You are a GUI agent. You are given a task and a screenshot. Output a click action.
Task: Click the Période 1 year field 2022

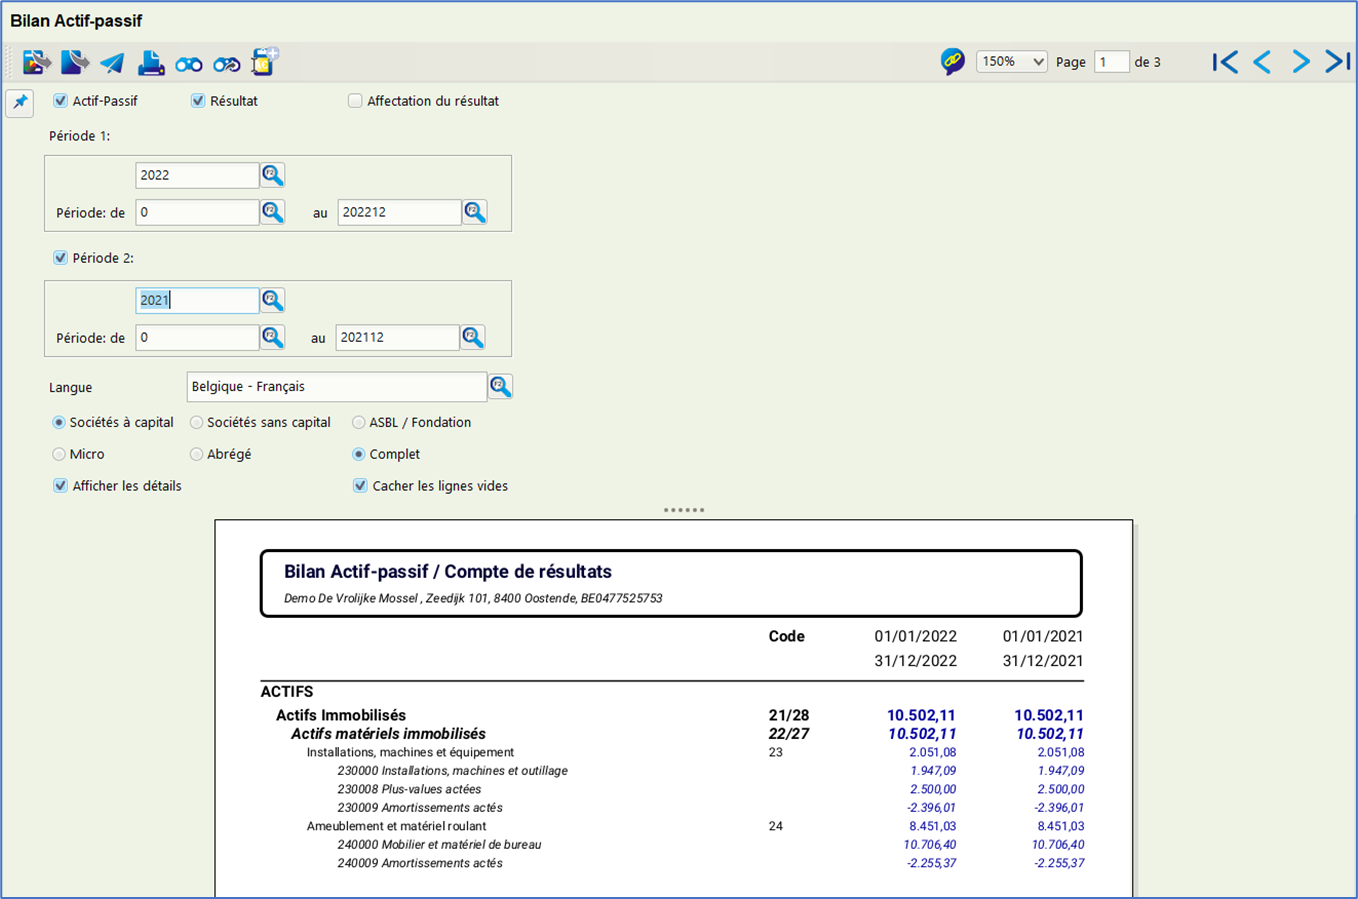pos(197,175)
